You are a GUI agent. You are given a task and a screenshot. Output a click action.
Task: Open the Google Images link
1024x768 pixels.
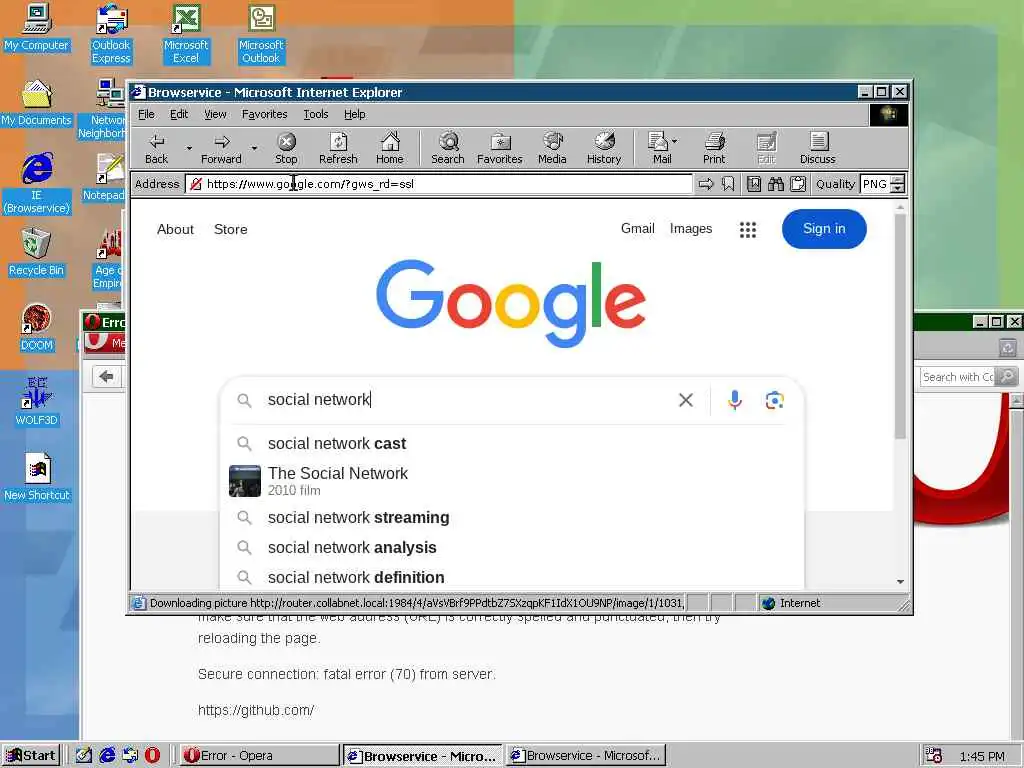[x=691, y=229]
